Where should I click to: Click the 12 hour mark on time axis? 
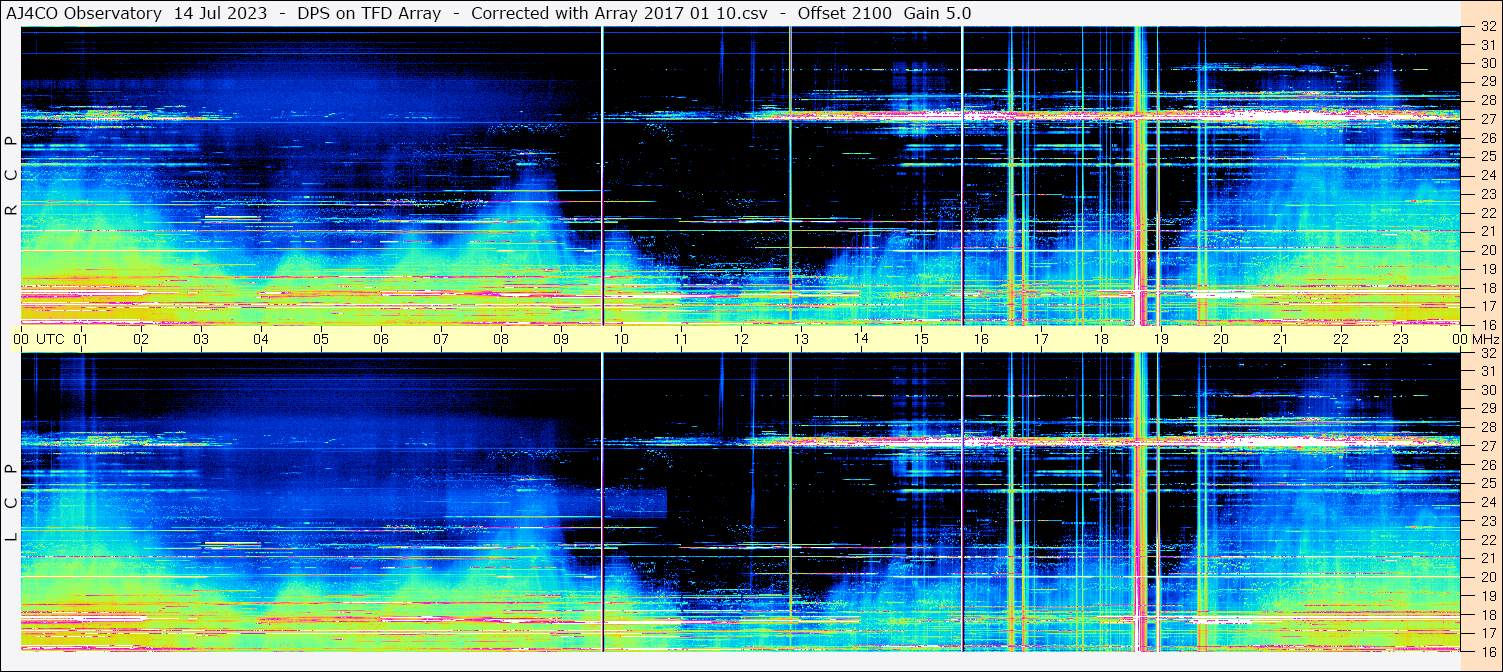741,339
